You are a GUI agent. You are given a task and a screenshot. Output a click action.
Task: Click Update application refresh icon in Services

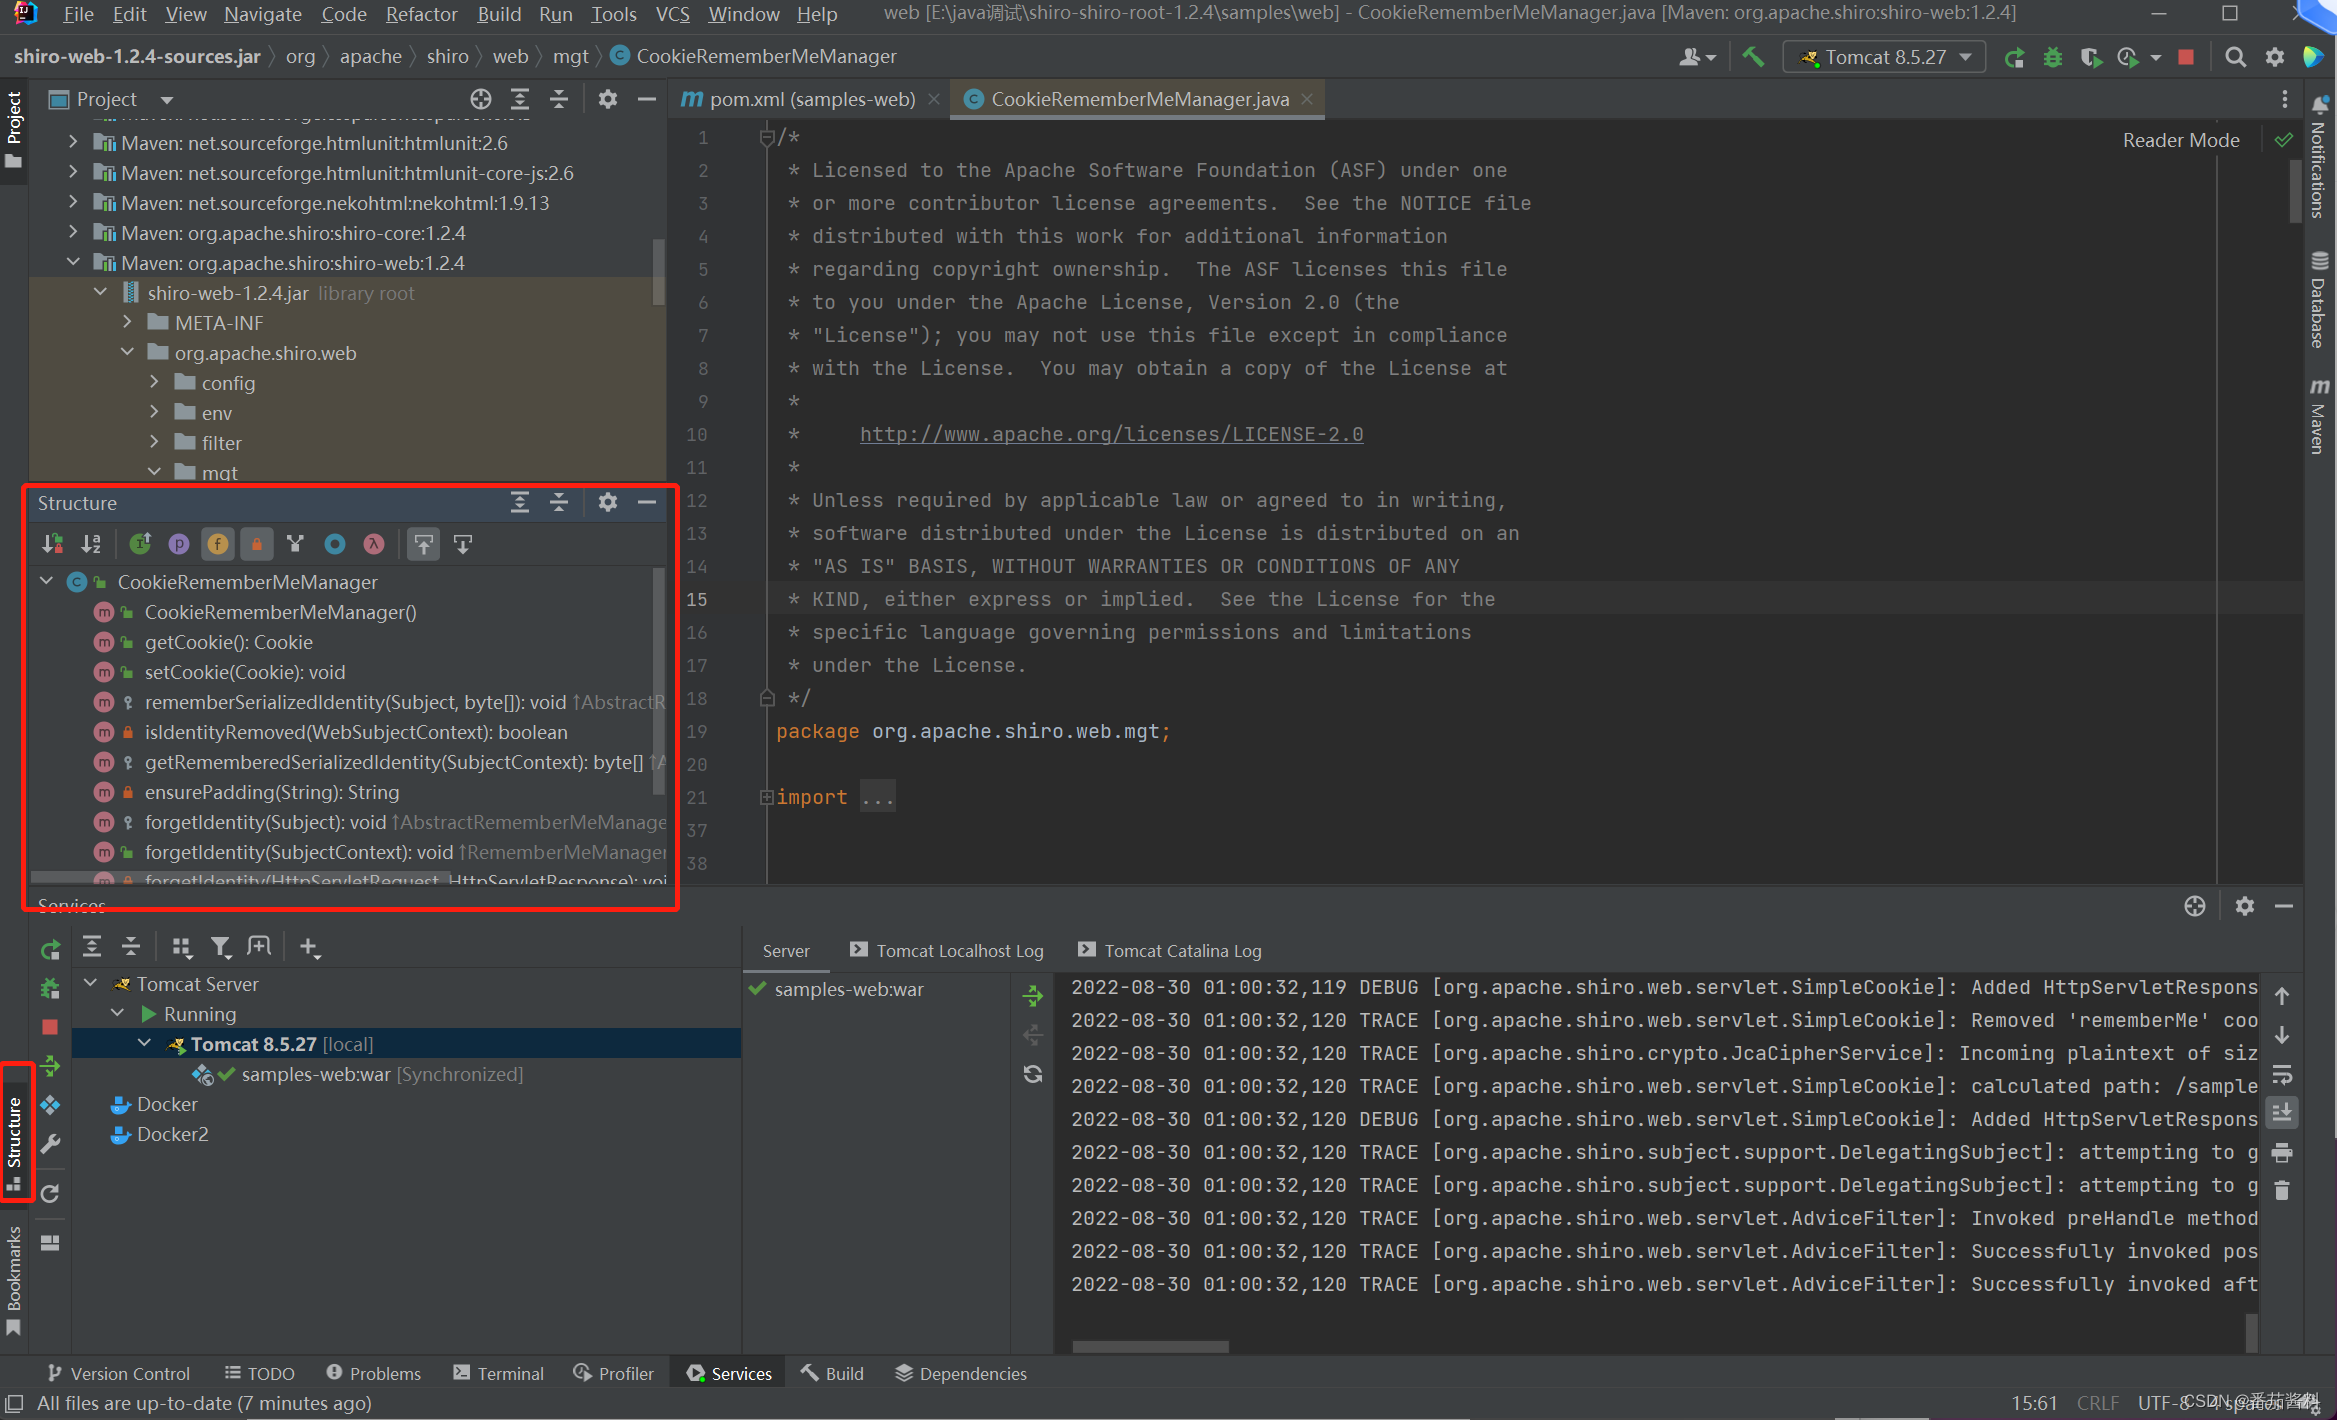click(50, 1193)
